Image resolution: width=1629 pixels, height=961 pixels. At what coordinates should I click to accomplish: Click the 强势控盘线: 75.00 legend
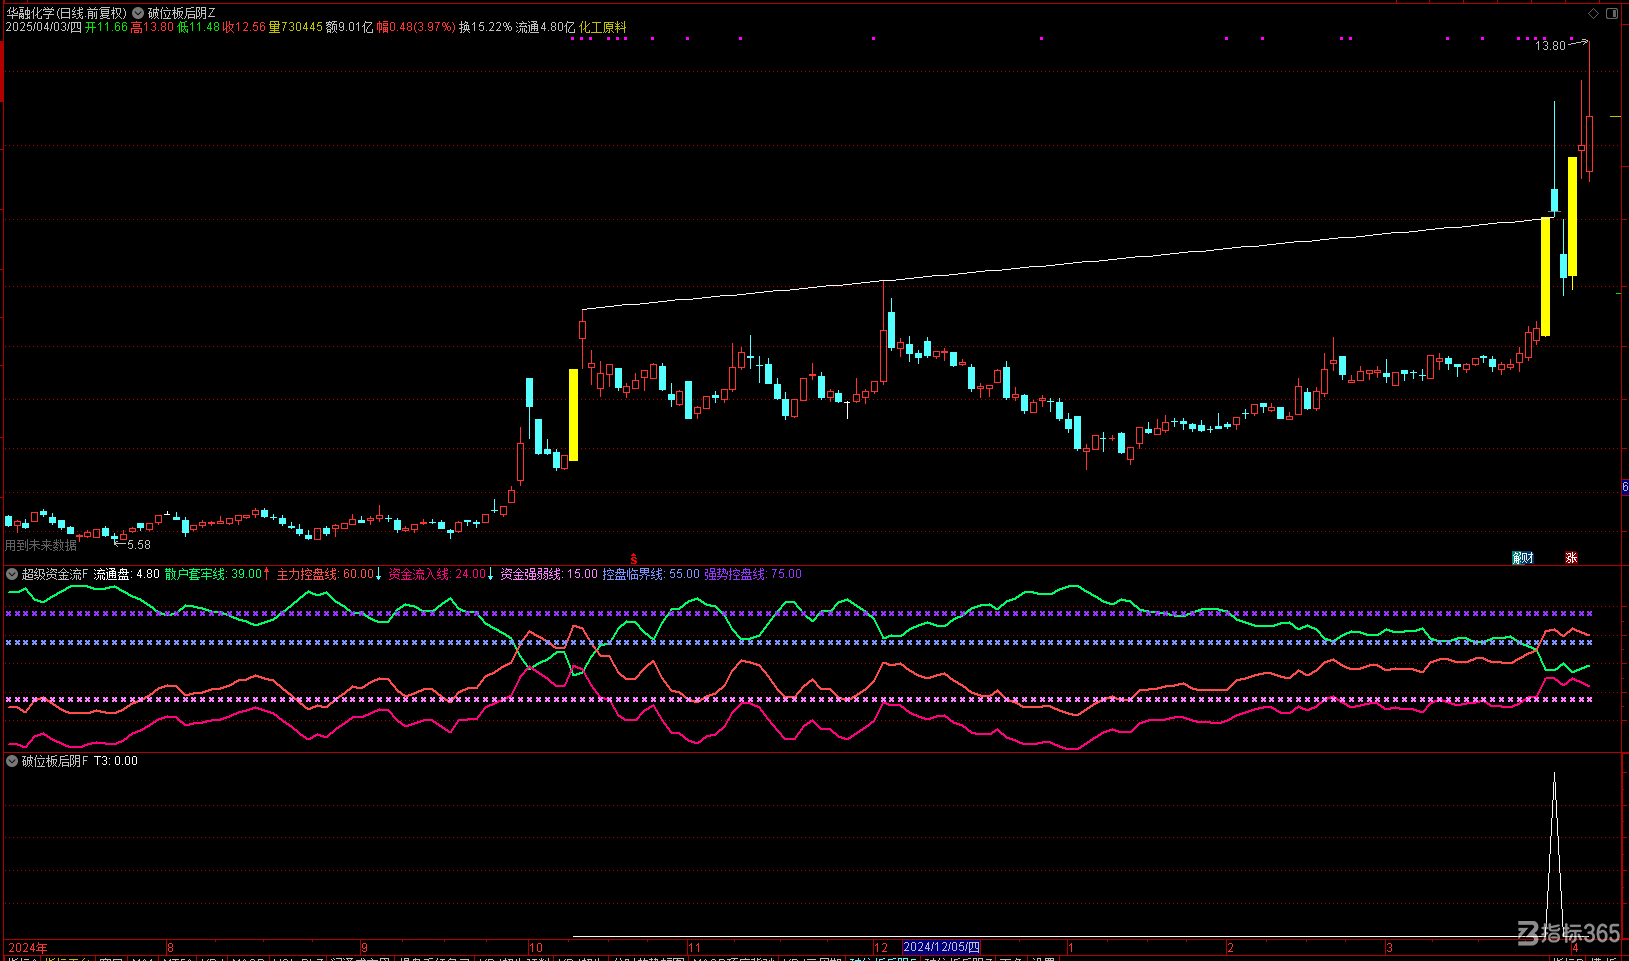pos(753,574)
